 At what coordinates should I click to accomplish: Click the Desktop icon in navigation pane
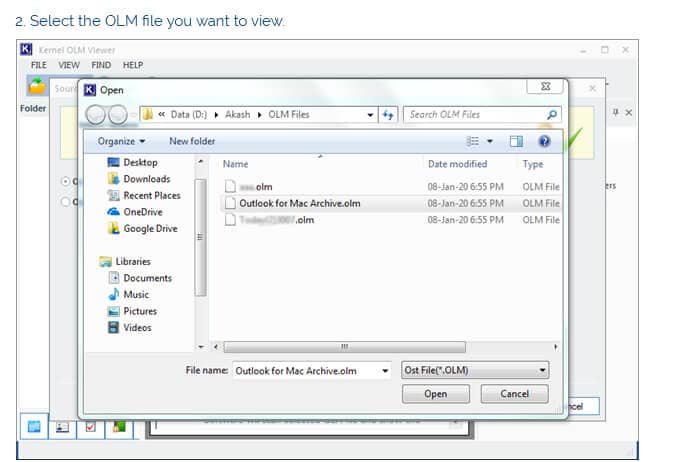click(114, 162)
